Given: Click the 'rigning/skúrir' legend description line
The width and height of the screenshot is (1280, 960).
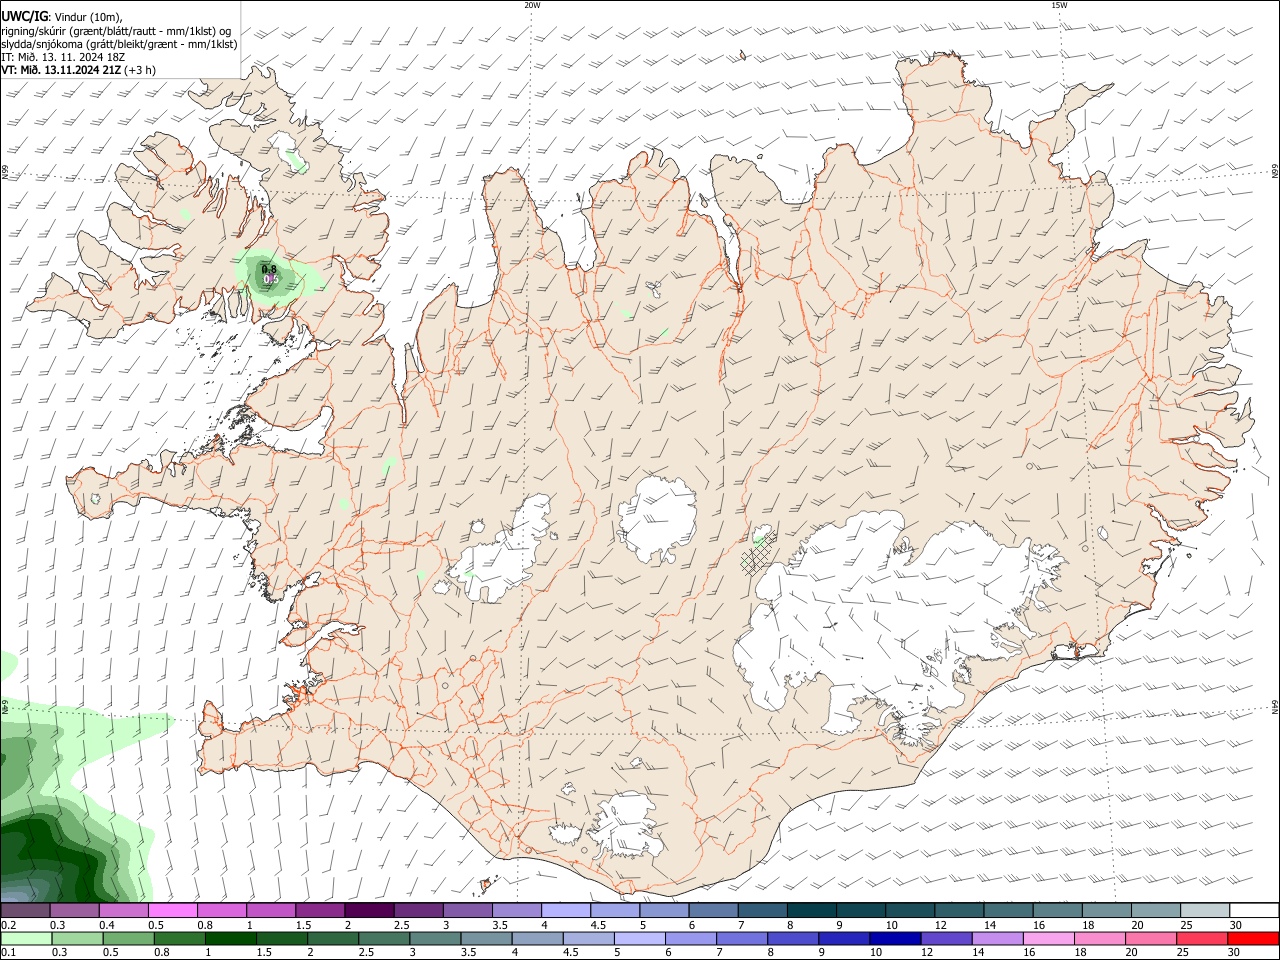Looking at the screenshot, I should [x=116, y=30].
